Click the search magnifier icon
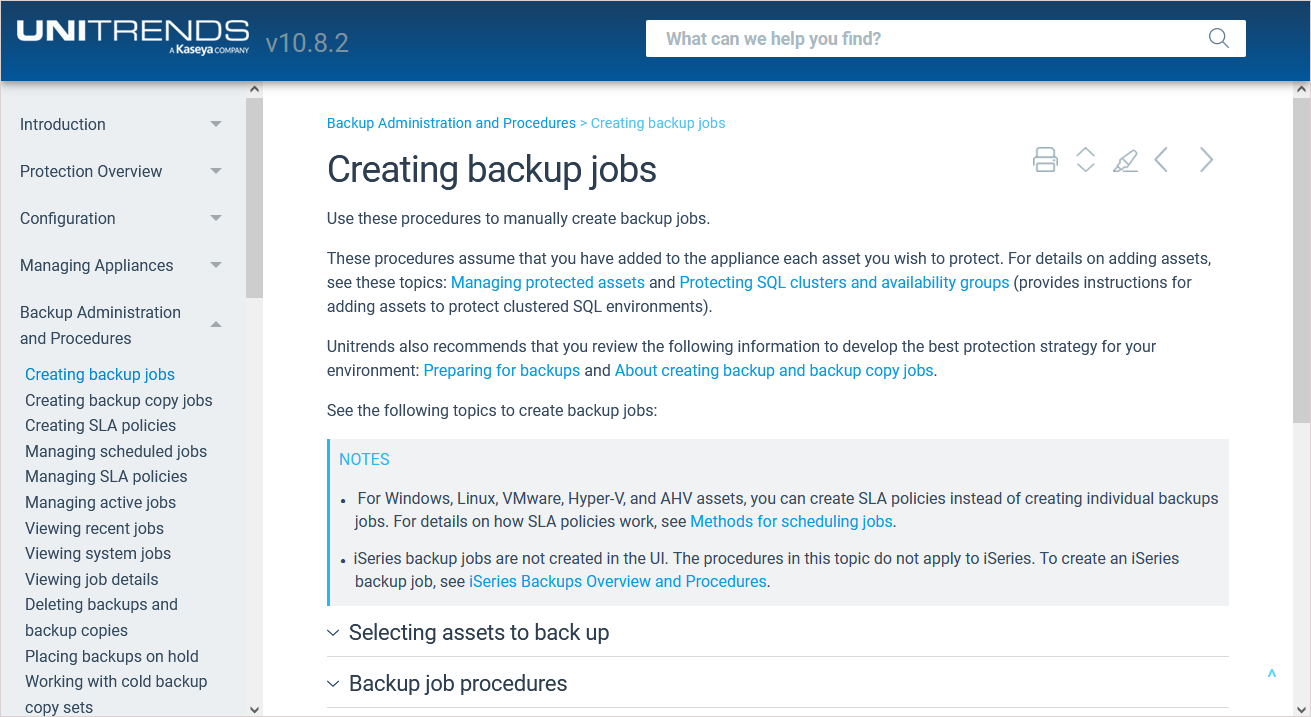 click(x=1218, y=39)
